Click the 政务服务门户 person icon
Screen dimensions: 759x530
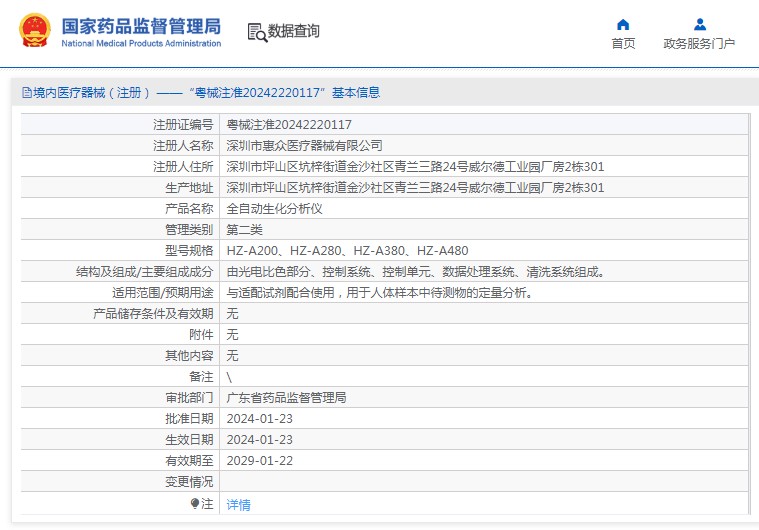coord(699,24)
